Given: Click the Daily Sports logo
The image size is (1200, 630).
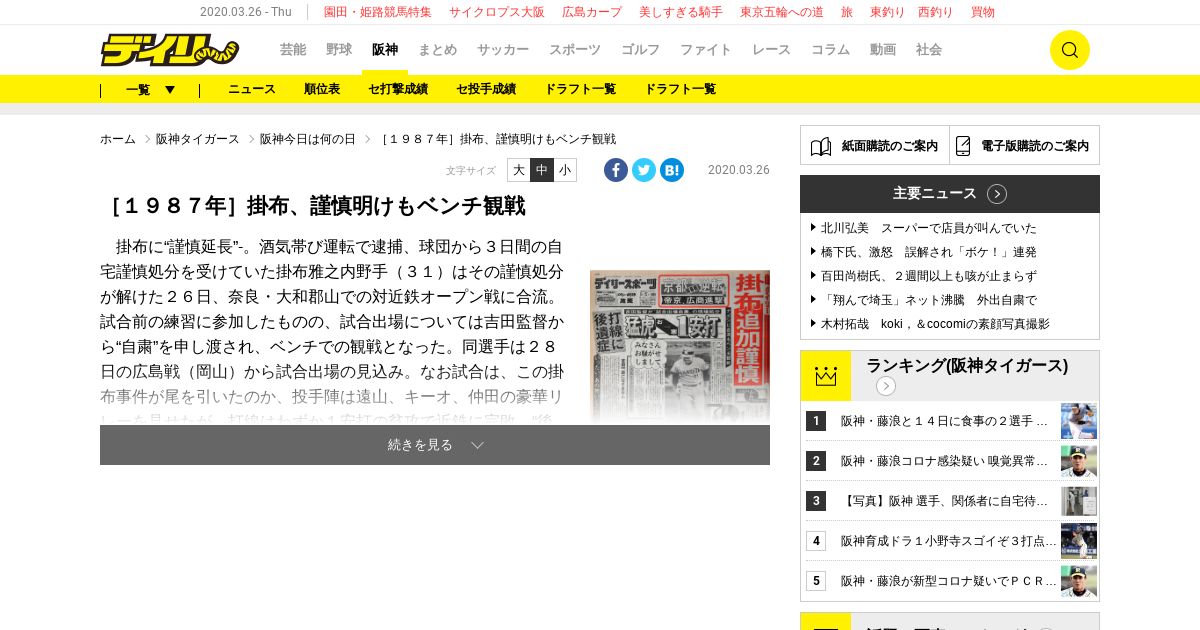Looking at the screenshot, I should click(x=169, y=50).
